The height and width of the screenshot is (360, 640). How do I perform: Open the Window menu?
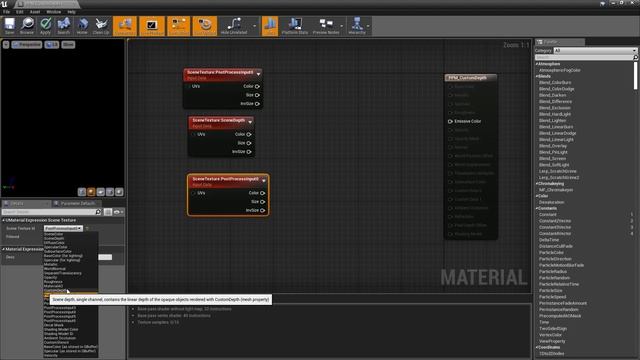[x=53, y=12]
